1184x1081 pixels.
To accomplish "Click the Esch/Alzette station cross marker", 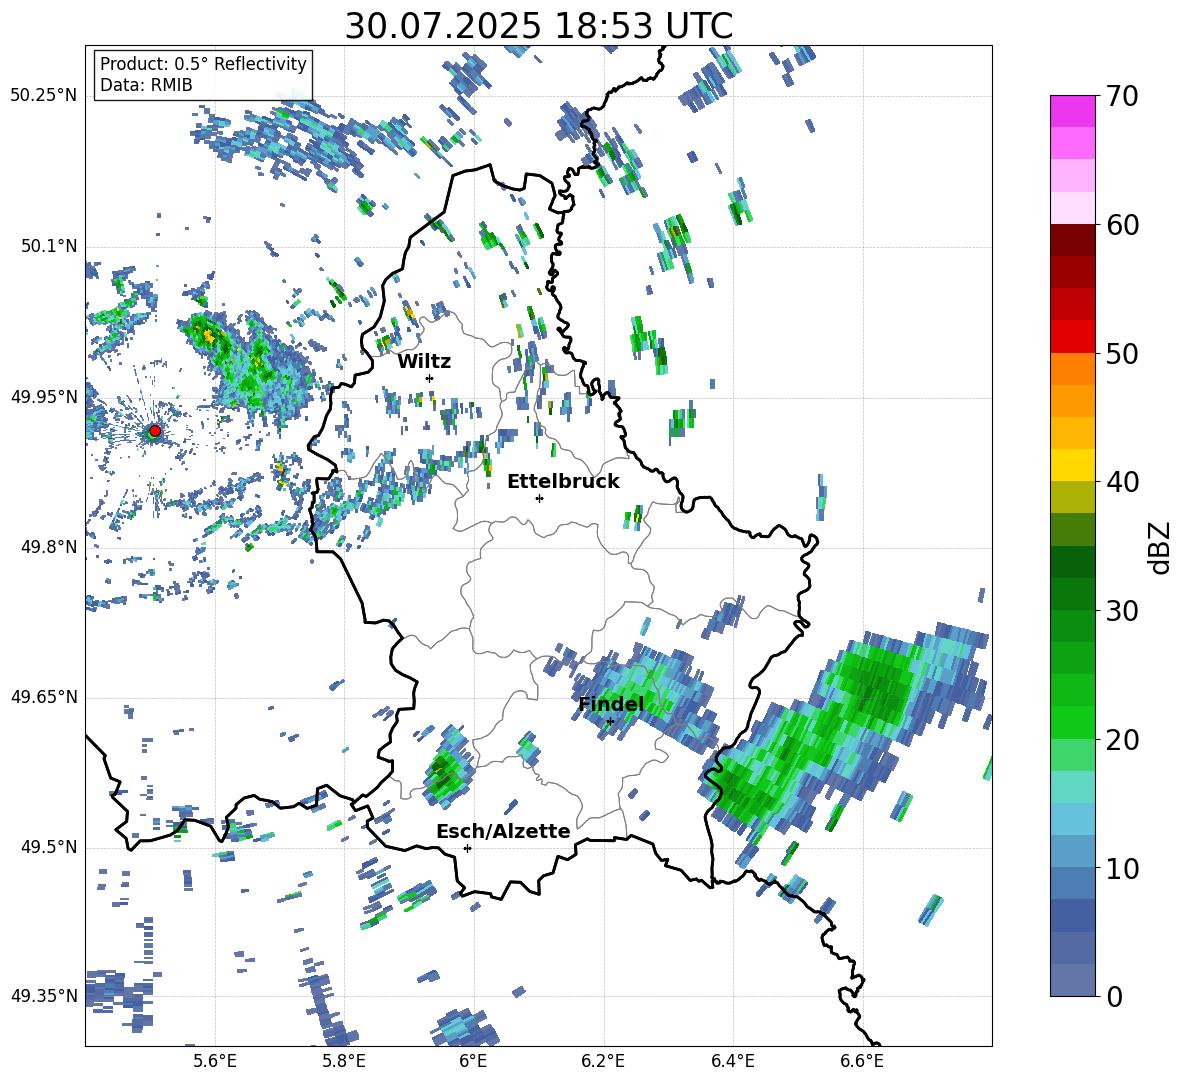I will [x=467, y=848].
